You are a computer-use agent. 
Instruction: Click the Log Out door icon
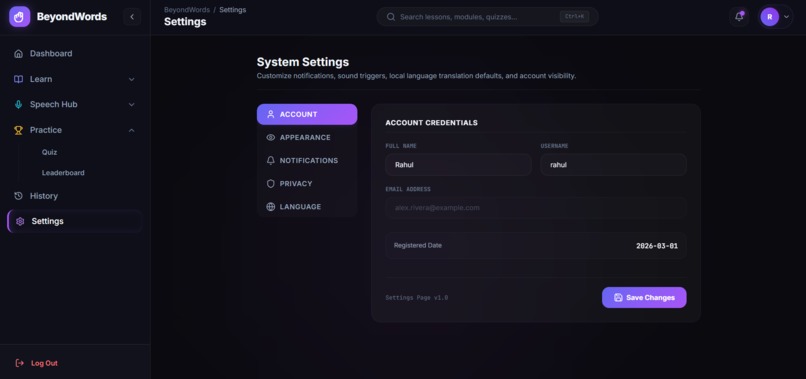pos(20,363)
